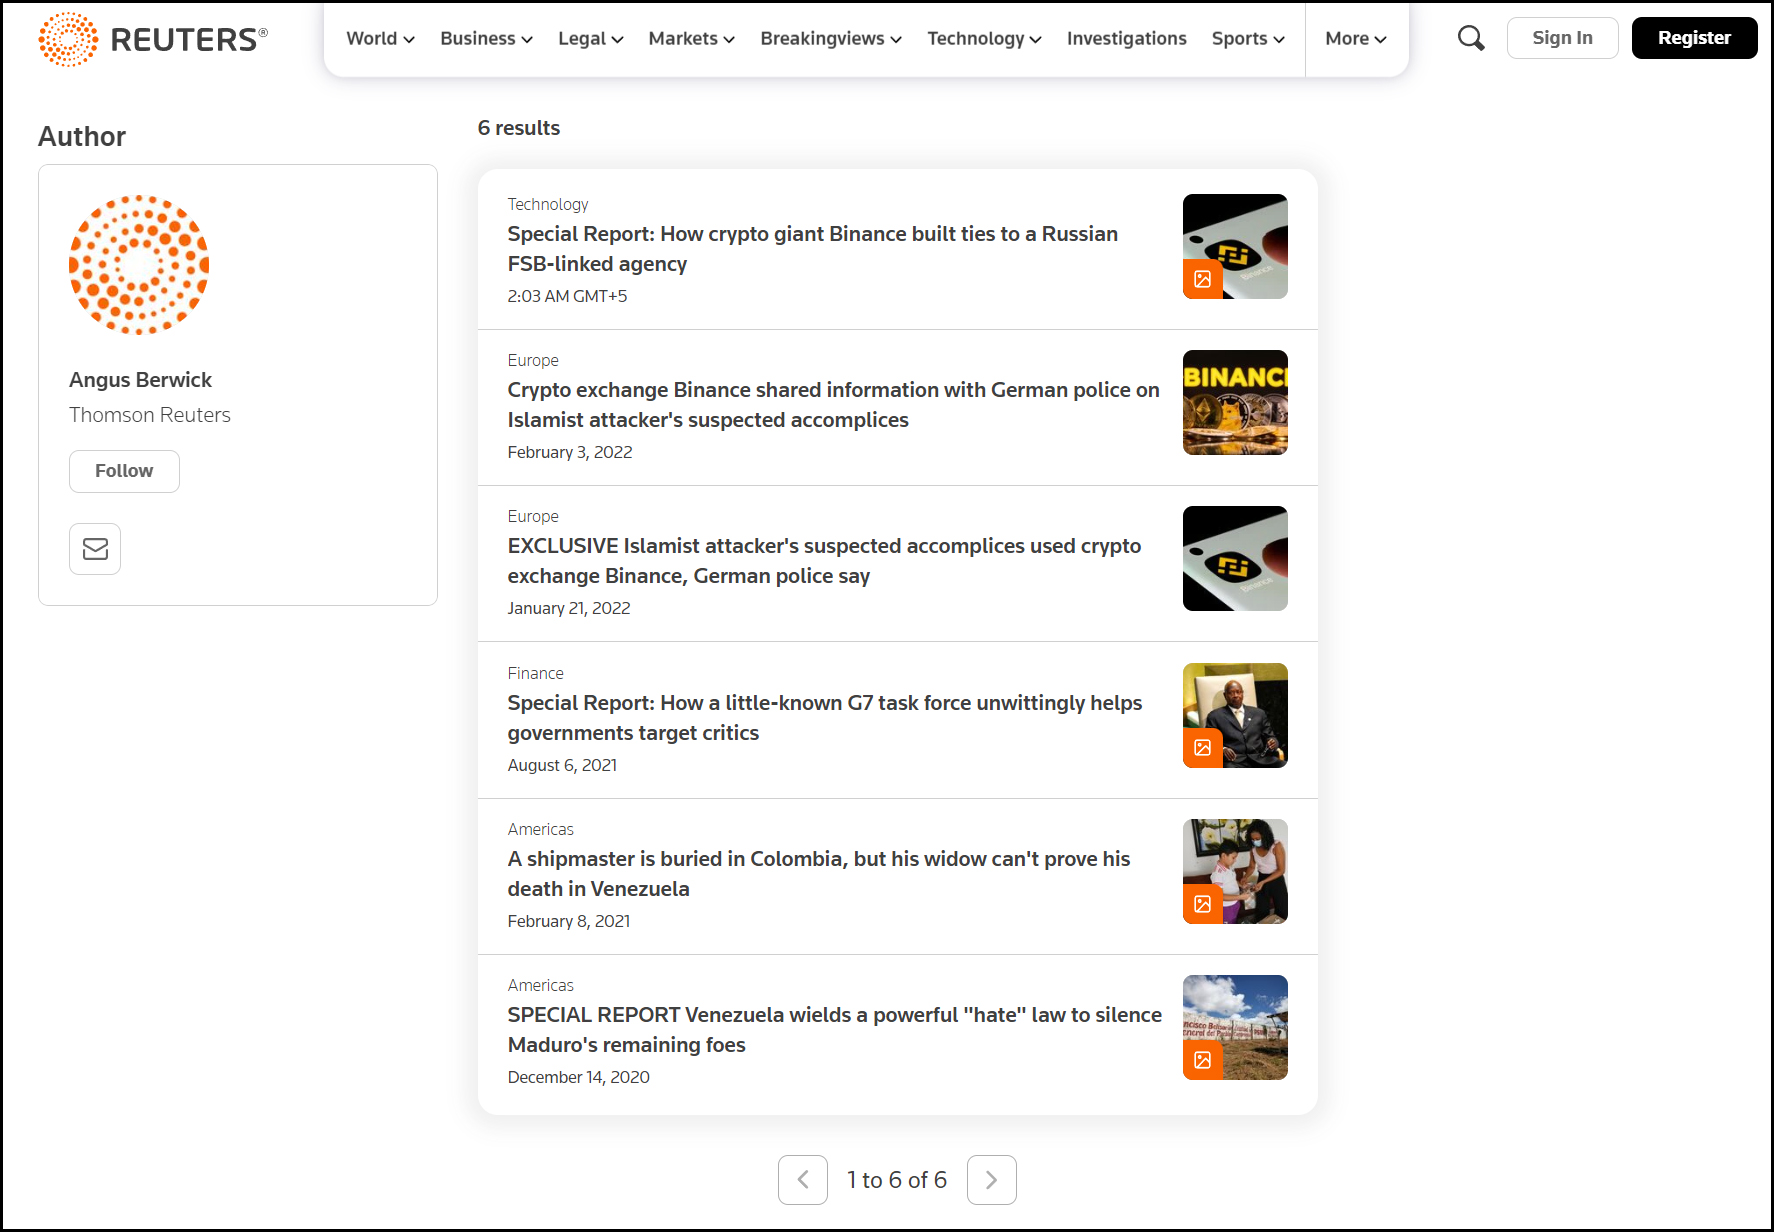Click the gallery icon on the shipmaster article thumbnail
This screenshot has width=1774, height=1232.
tap(1203, 904)
